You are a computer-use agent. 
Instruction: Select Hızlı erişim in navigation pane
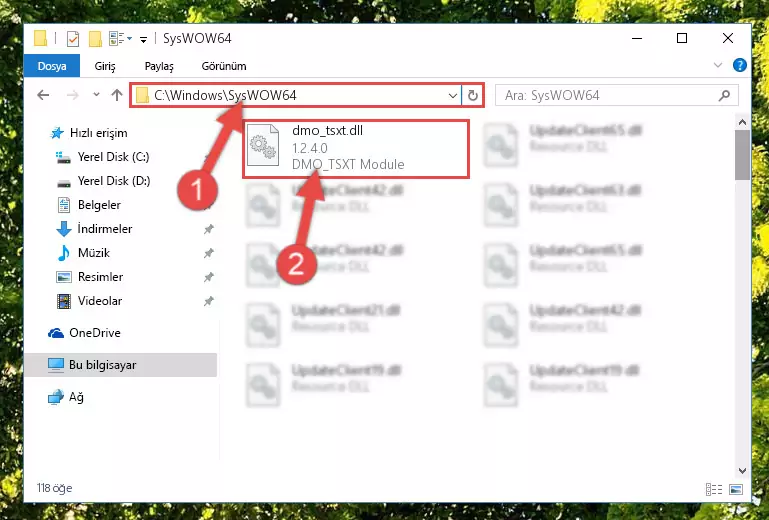89,133
